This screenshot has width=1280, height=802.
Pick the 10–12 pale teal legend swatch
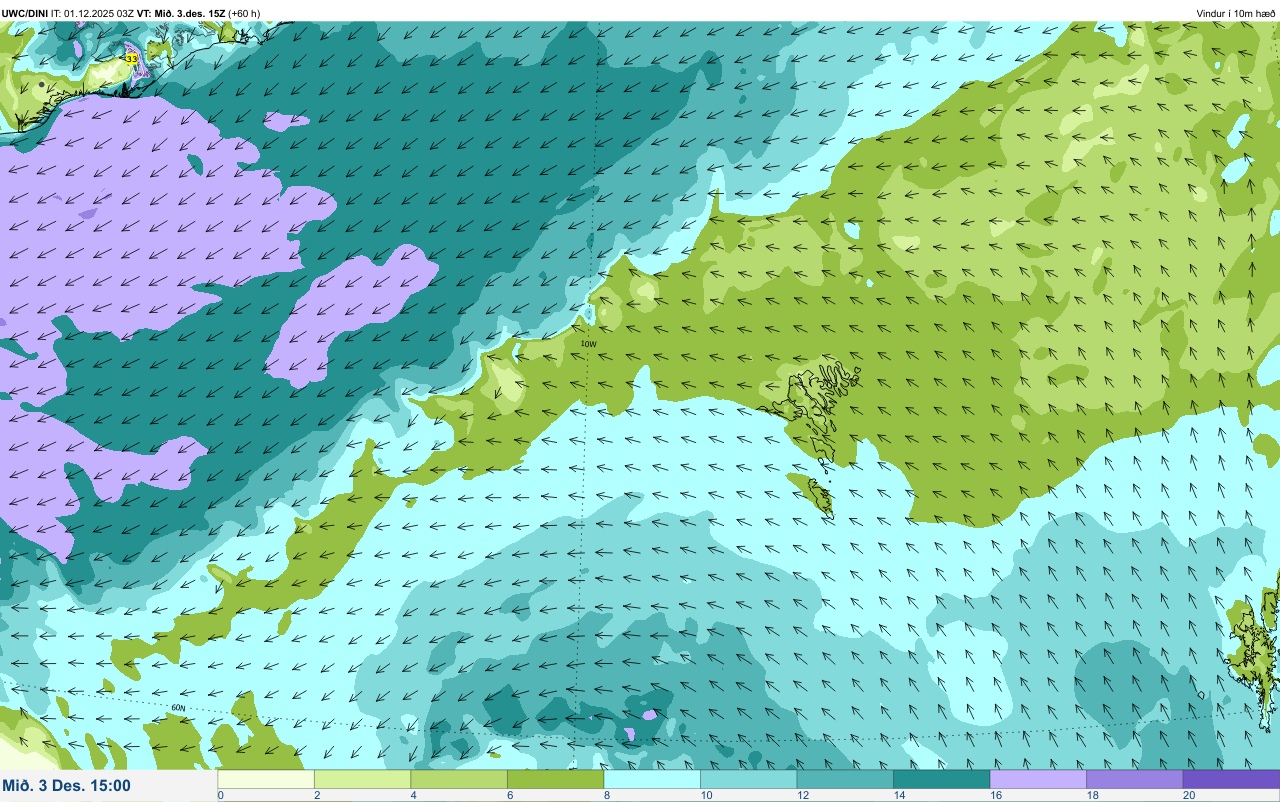click(748, 779)
